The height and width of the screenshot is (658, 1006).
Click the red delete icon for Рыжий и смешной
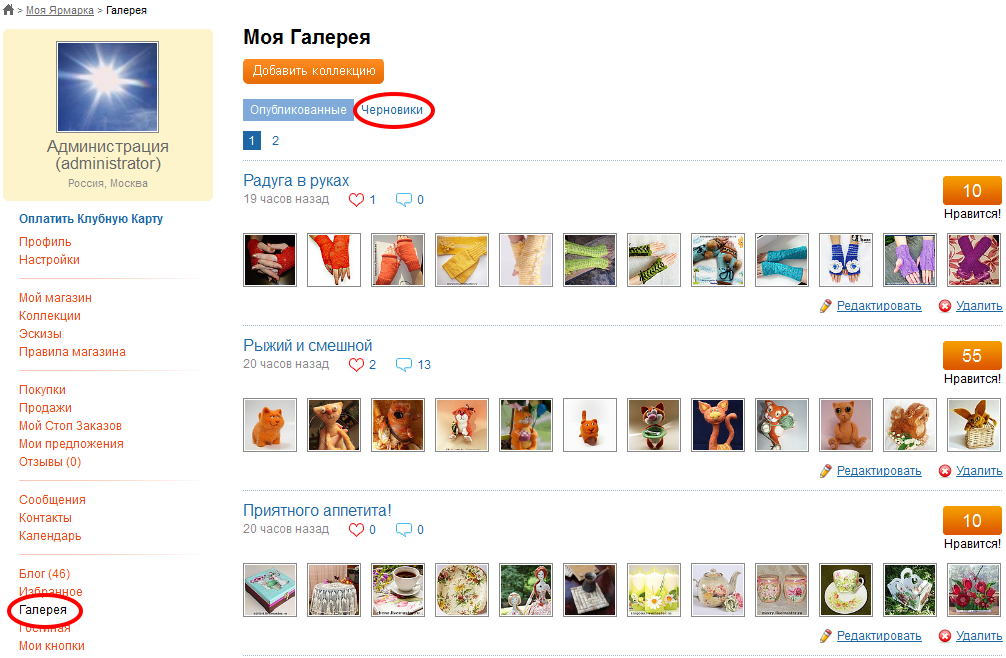tap(944, 471)
